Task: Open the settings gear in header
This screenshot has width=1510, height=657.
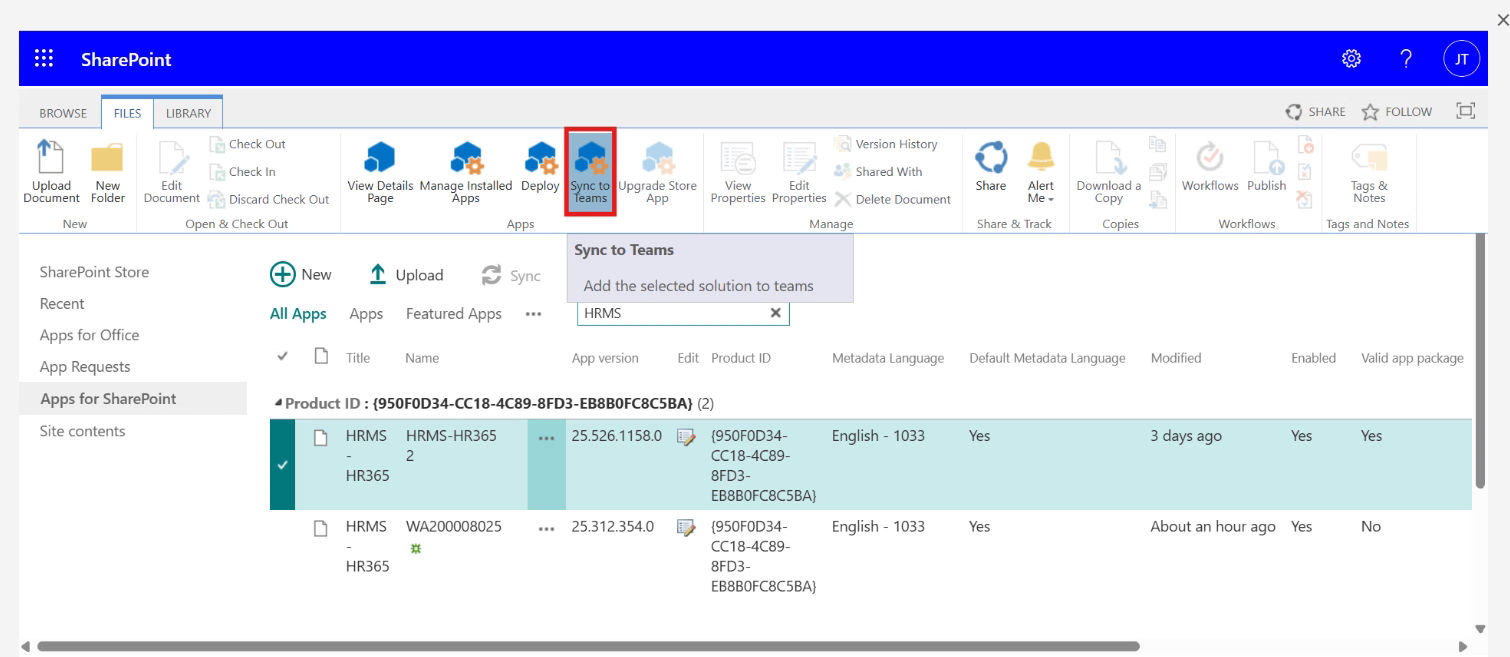Action: pyautogui.click(x=1351, y=59)
